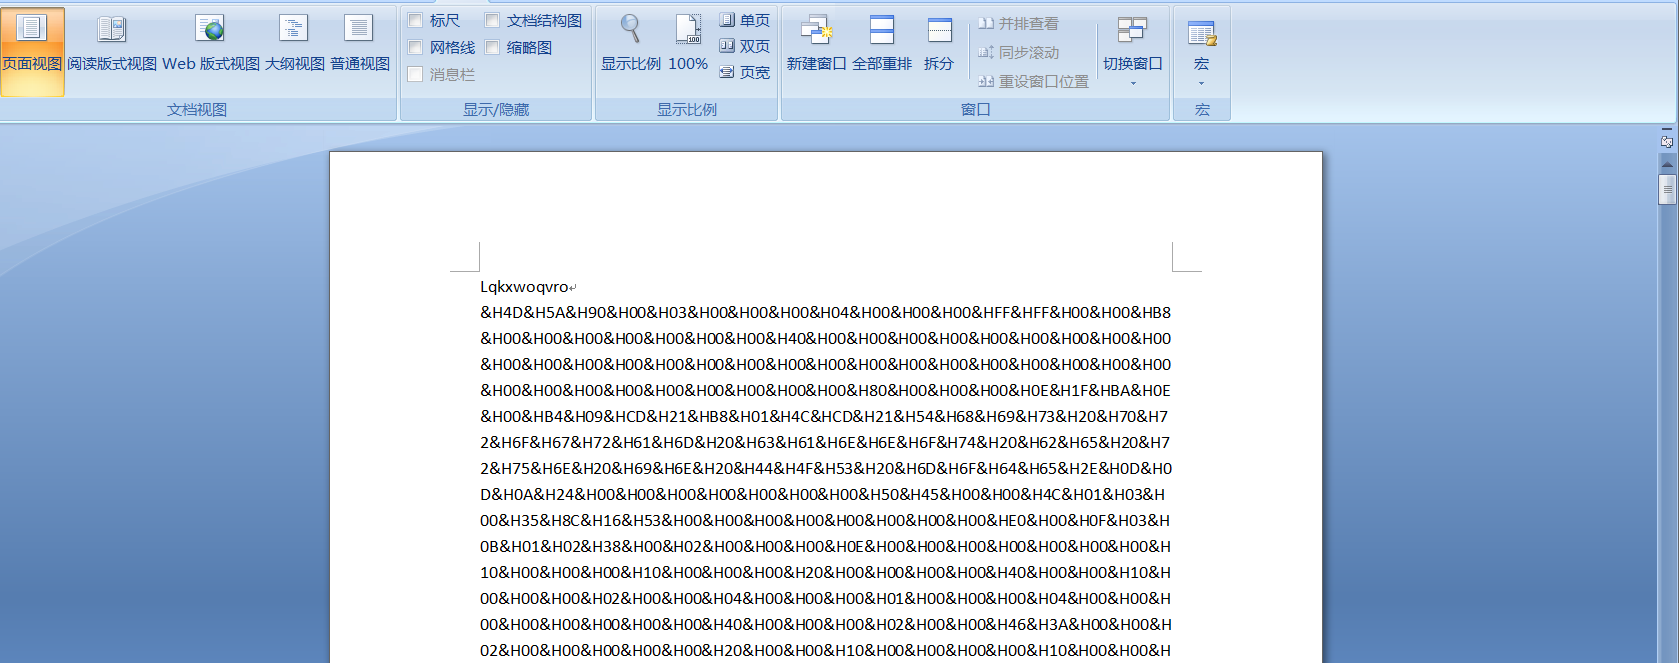
Task: Toggle the 消息栏 message bar checkbox
Action: (415, 74)
